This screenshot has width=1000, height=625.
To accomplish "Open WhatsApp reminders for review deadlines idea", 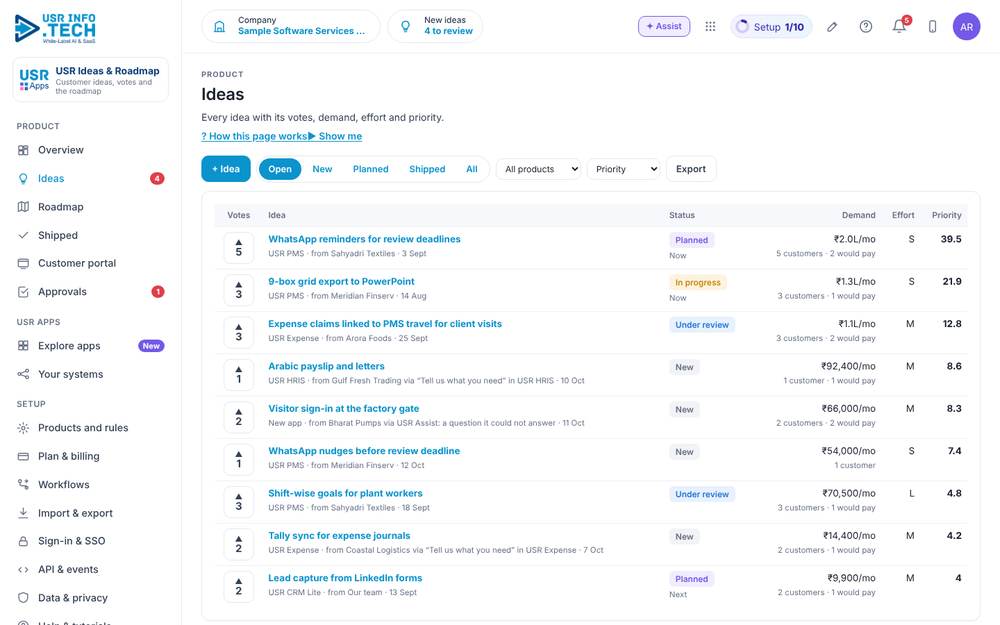I will click(364, 239).
